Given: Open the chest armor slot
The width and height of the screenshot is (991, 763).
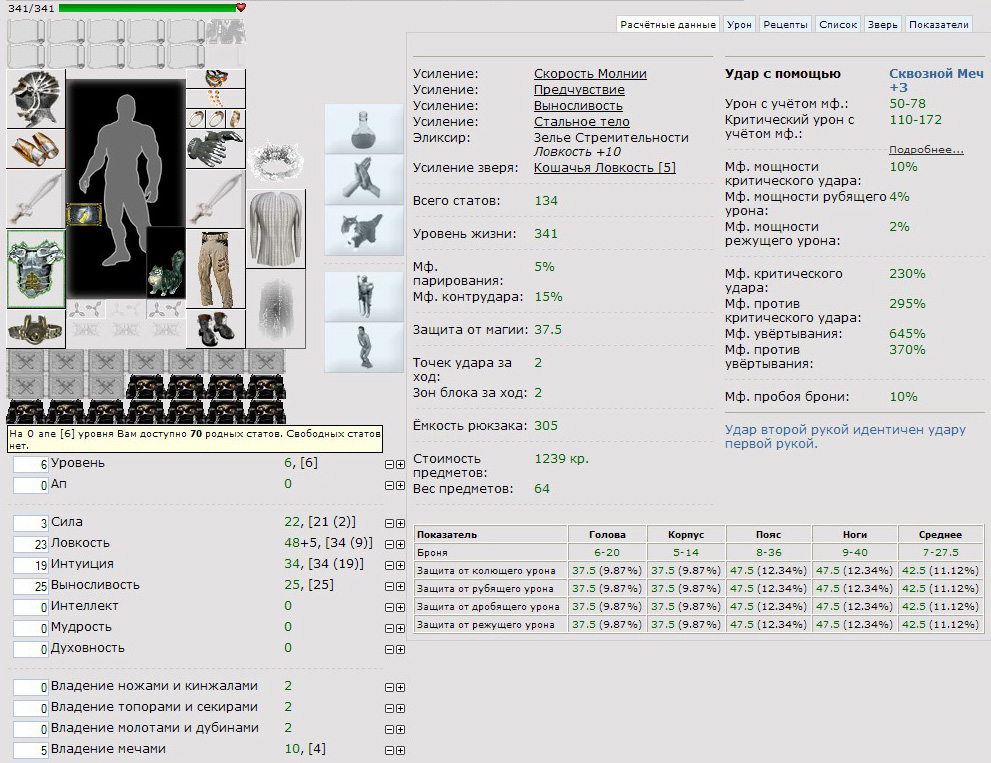Looking at the screenshot, I should pyautogui.click(x=36, y=269).
